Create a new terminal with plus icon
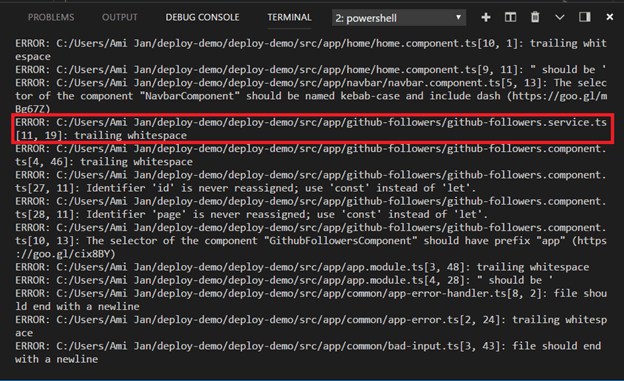Screen dimensions: 624x381 pos(486,17)
